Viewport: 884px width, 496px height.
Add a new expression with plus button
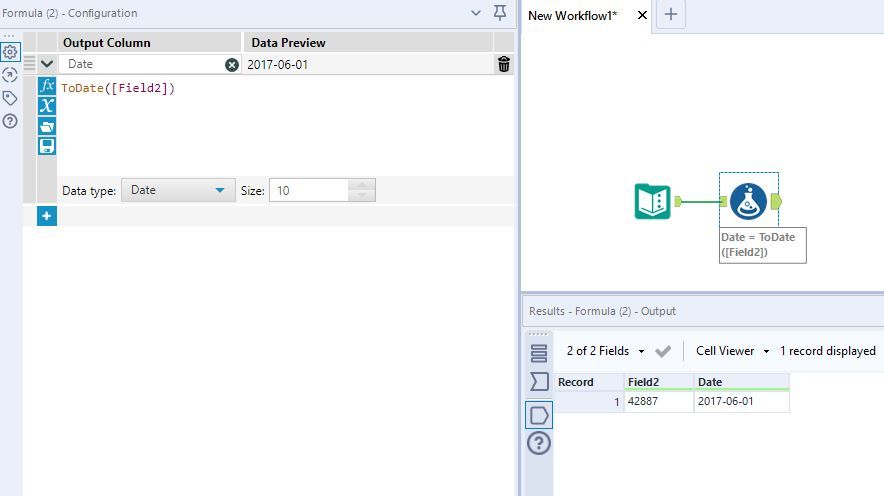pos(47,216)
